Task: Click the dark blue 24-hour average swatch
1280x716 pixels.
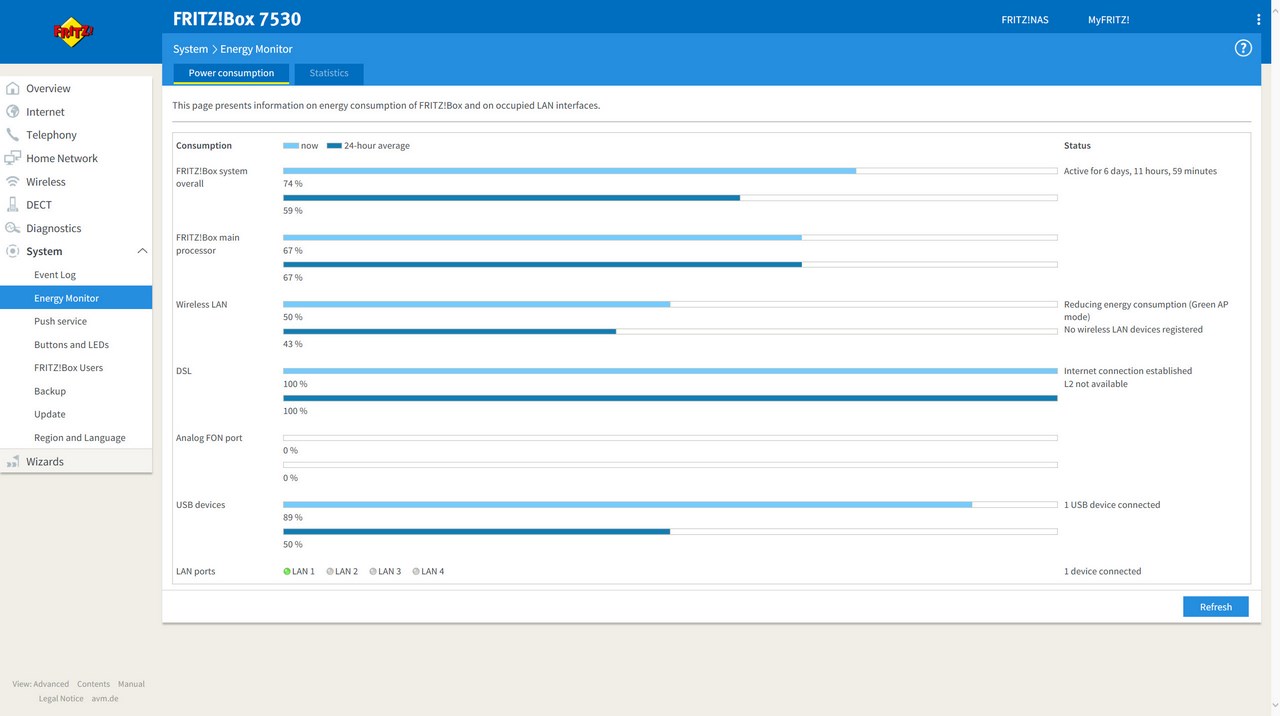Action: point(334,146)
